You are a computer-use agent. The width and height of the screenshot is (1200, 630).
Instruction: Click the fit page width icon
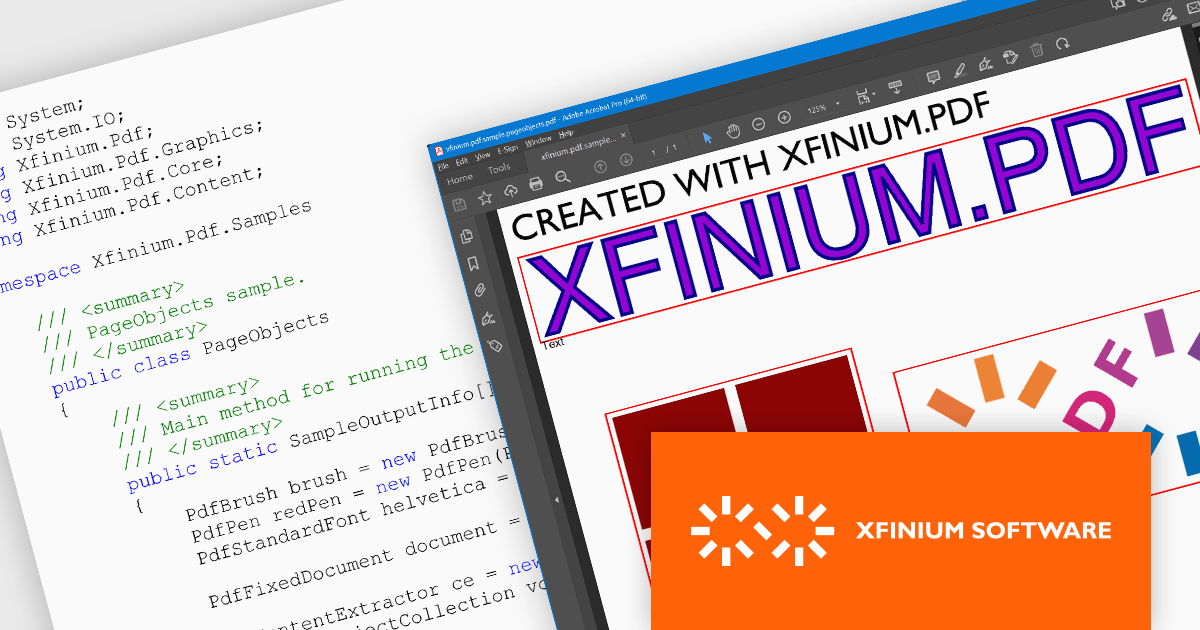[x=862, y=96]
